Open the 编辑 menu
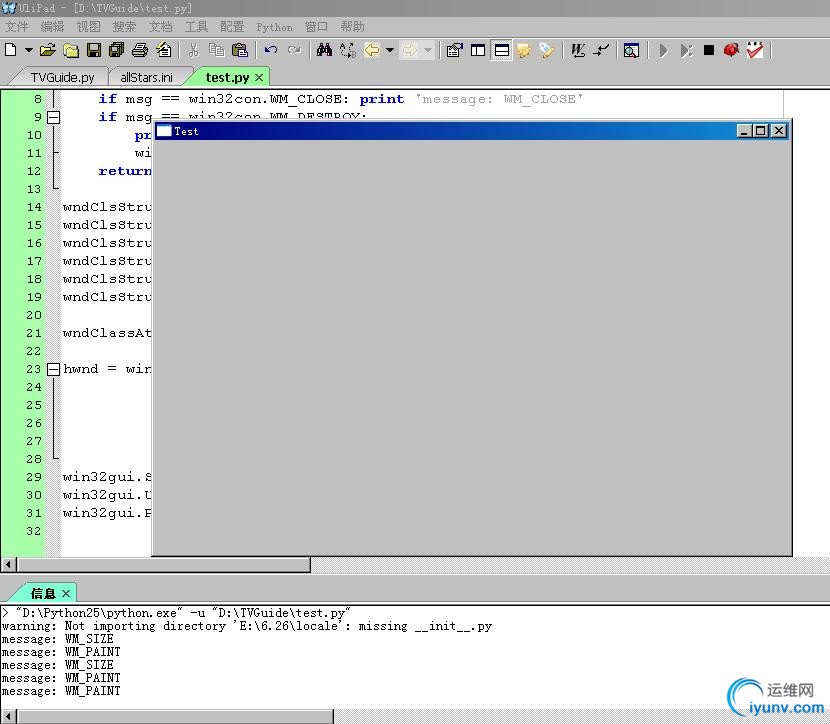This screenshot has width=830, height=724. 52,26
